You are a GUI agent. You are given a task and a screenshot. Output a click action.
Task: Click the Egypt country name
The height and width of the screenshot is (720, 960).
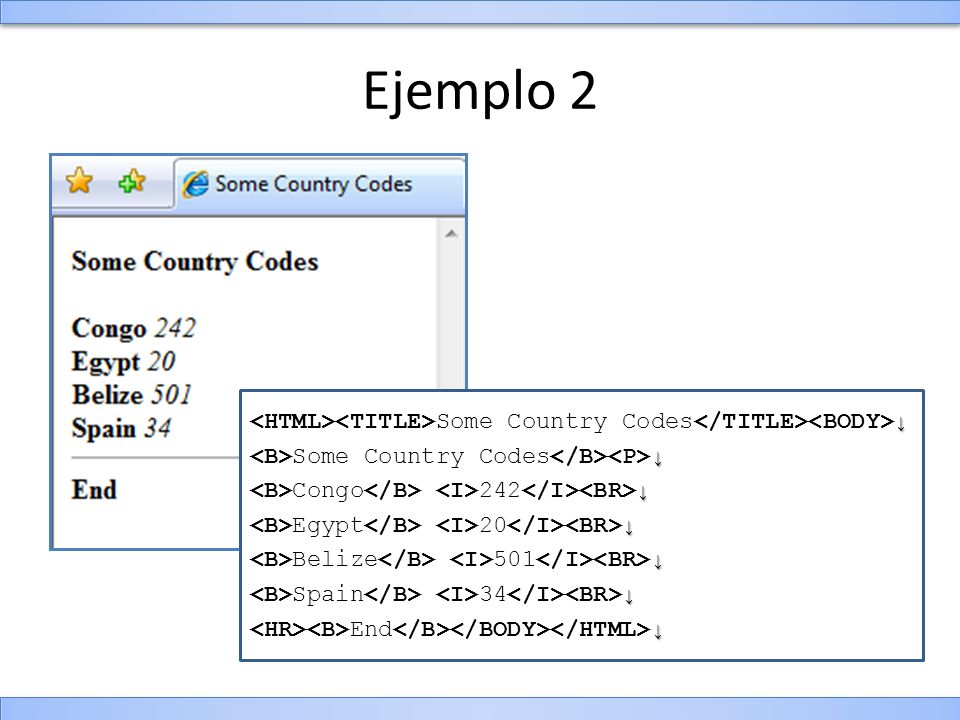[x=106, y=362]
